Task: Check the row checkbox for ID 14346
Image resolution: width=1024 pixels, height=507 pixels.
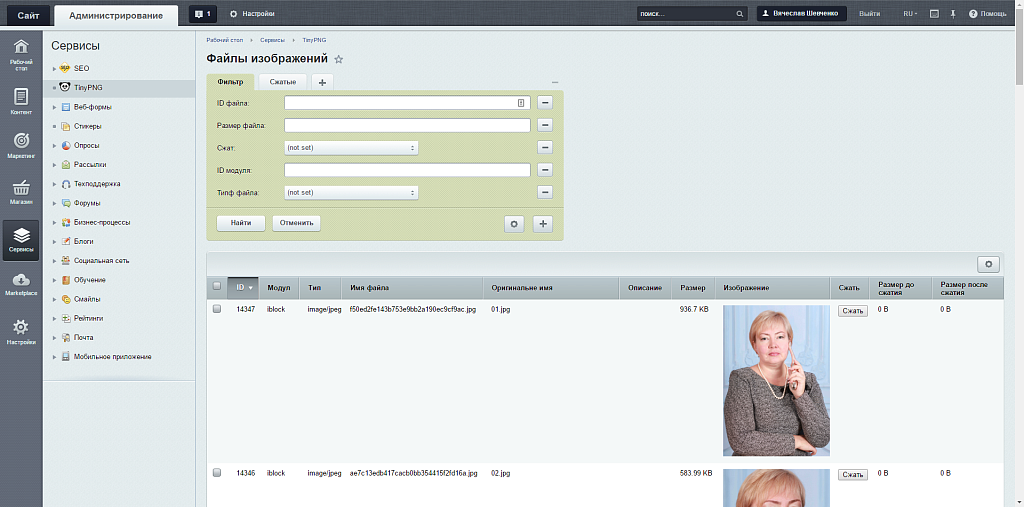Action: click(x=217, y=472)
